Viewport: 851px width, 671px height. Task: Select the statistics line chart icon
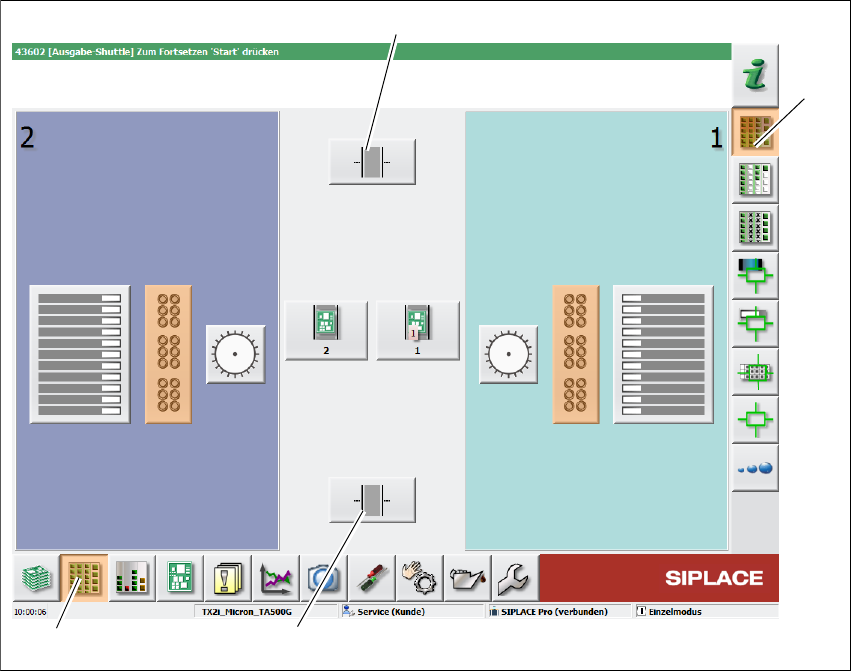pyautogui.click(x=276, y=578)
